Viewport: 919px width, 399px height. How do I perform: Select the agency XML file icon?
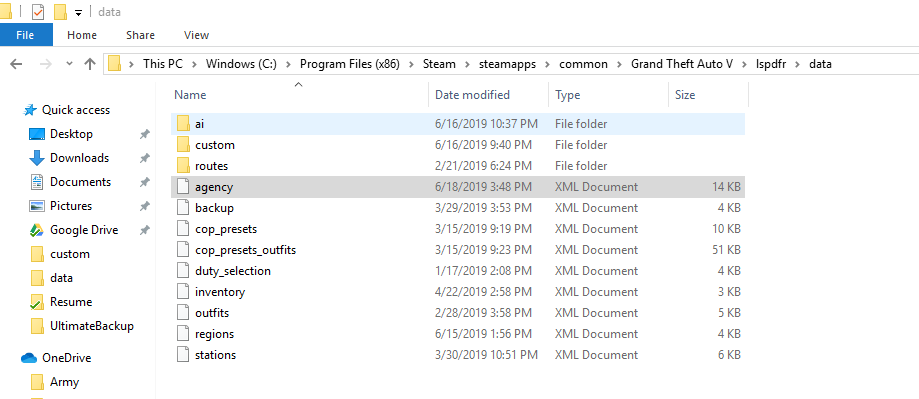(x=183, y=187)
